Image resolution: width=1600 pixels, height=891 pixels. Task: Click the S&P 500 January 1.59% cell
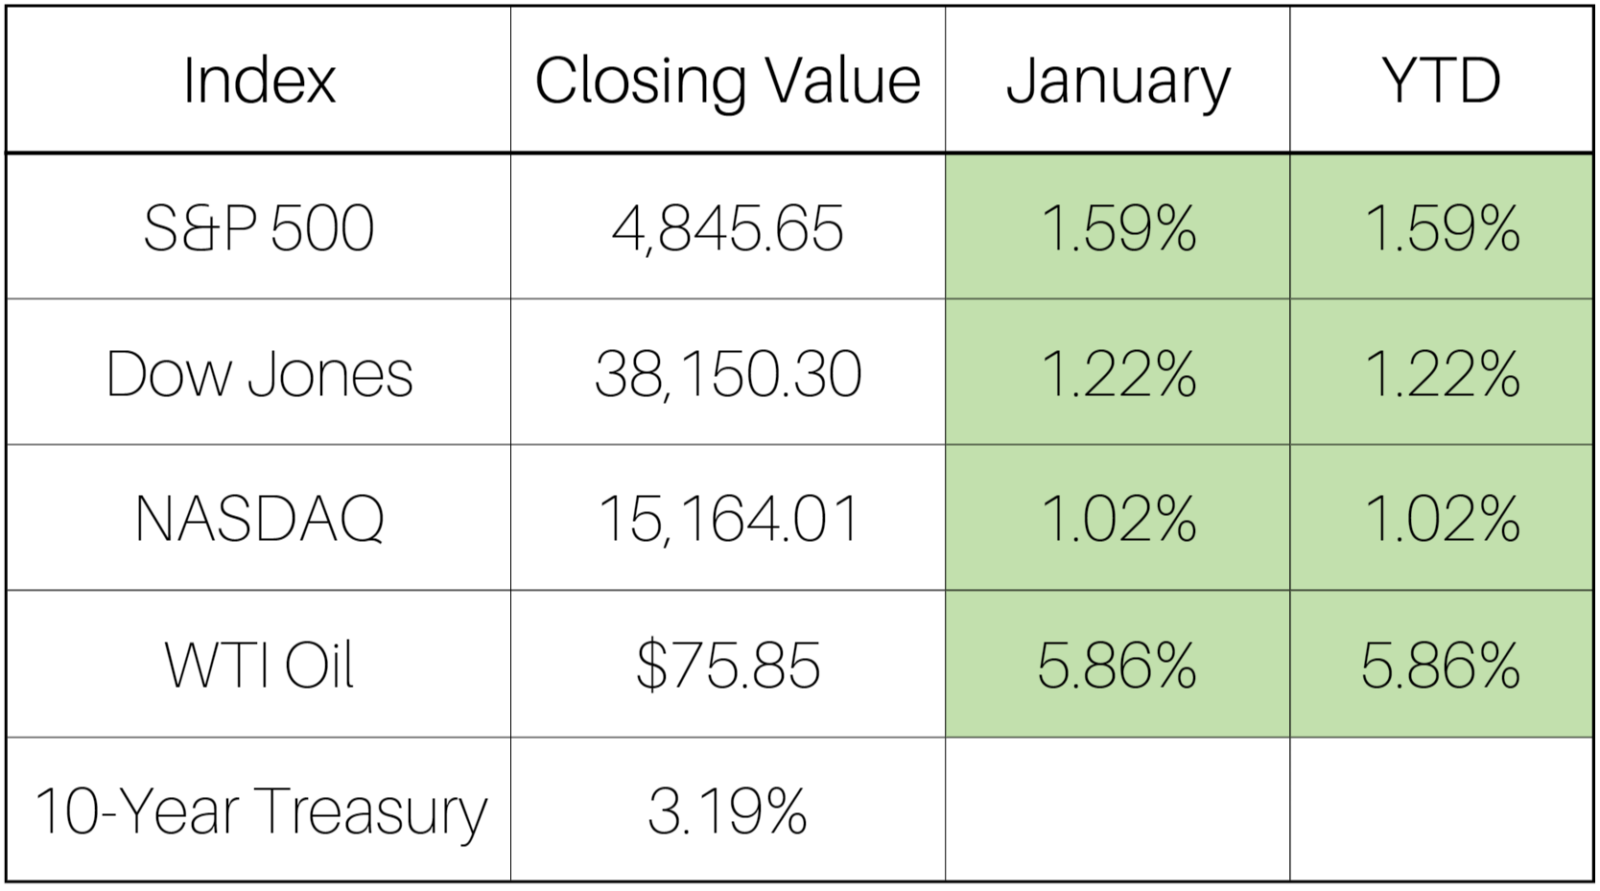[1117, 228]
